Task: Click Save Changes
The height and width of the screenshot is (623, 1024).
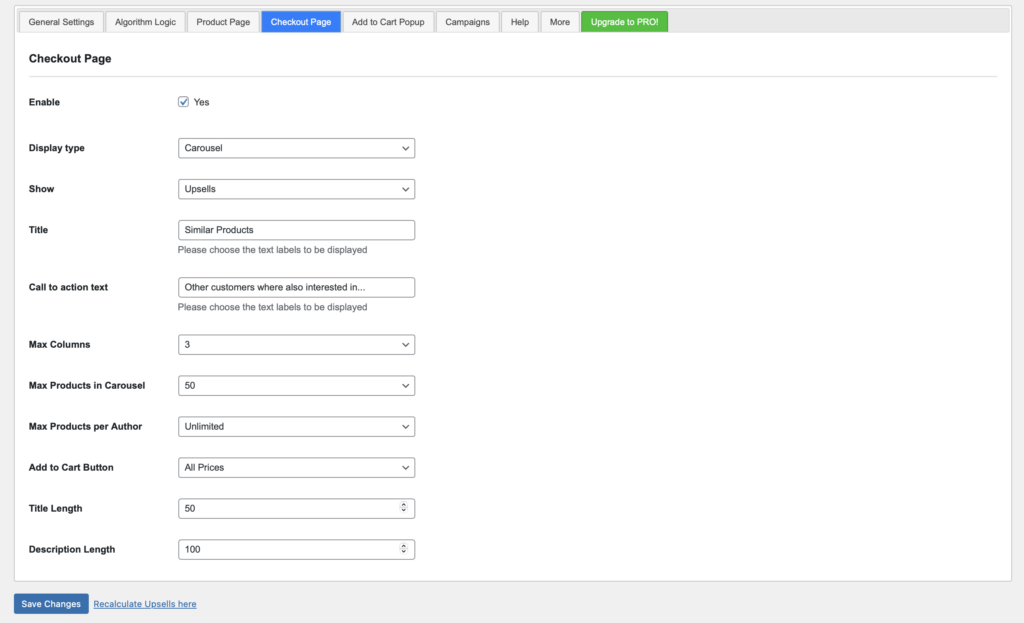Action: (x=50, y=603)
